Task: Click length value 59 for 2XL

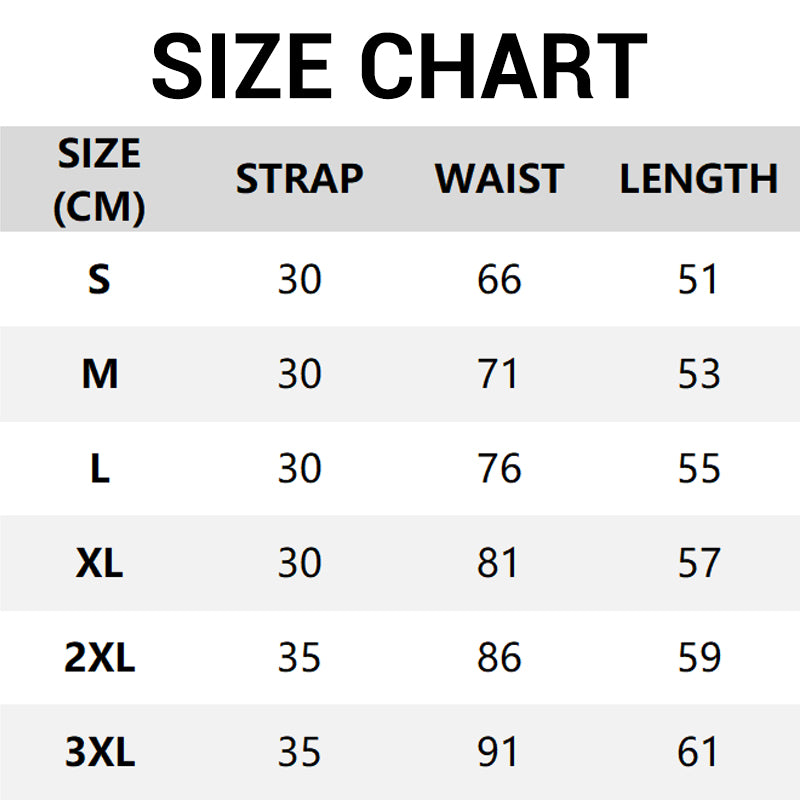Action: [699, 657]
